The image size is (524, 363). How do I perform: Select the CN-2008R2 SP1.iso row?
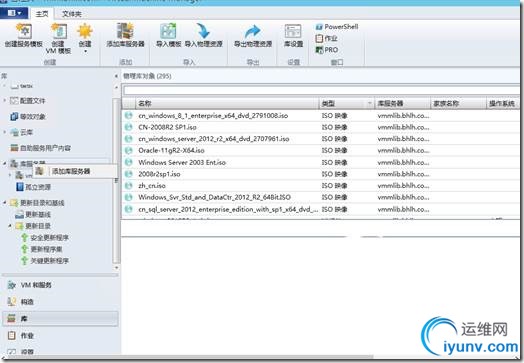320,127
